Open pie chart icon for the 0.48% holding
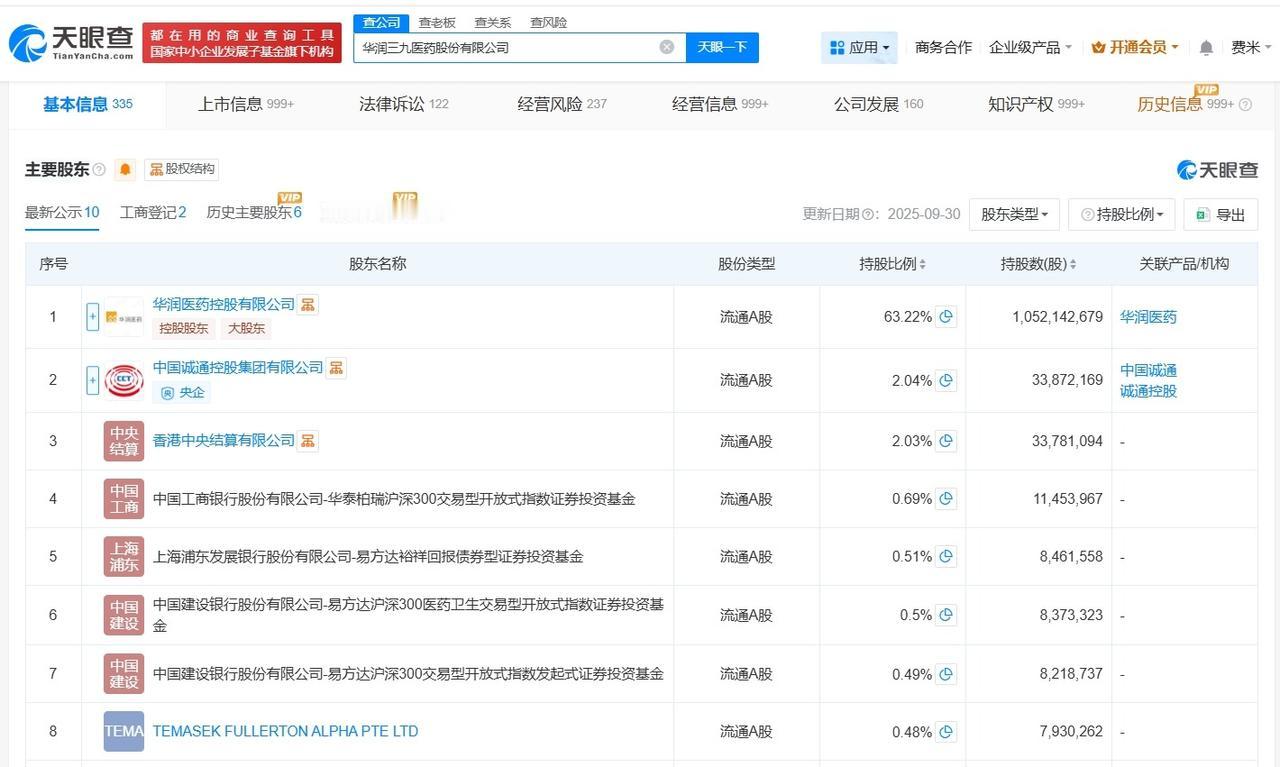This screenshot has height=767, width=1280. [946, 732]
